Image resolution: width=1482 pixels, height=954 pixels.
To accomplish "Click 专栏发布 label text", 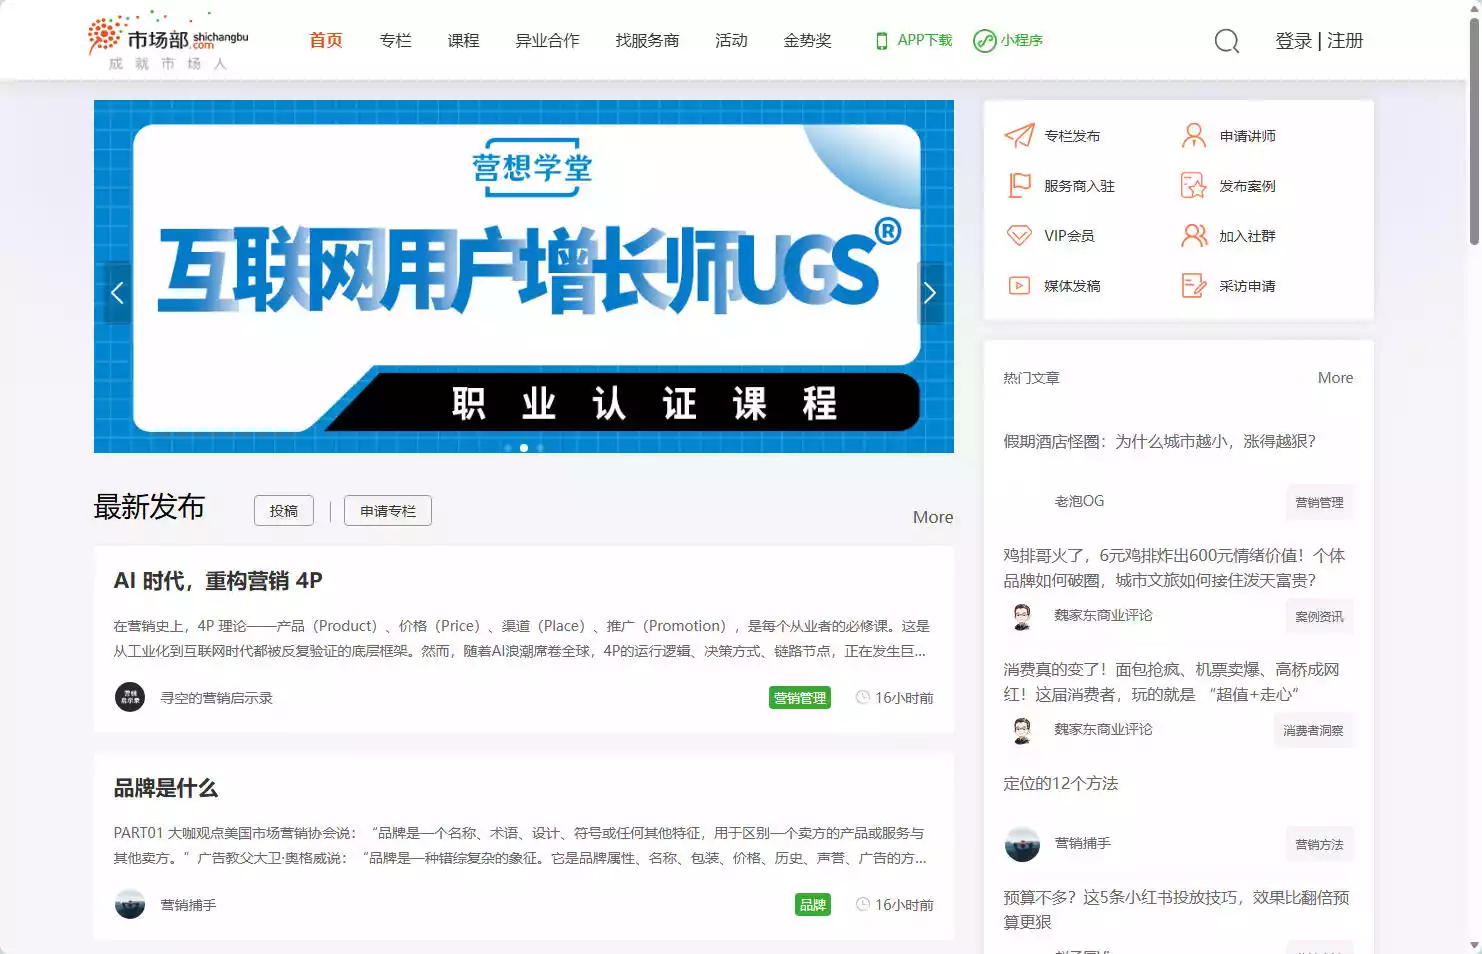I will point(1072,136).
